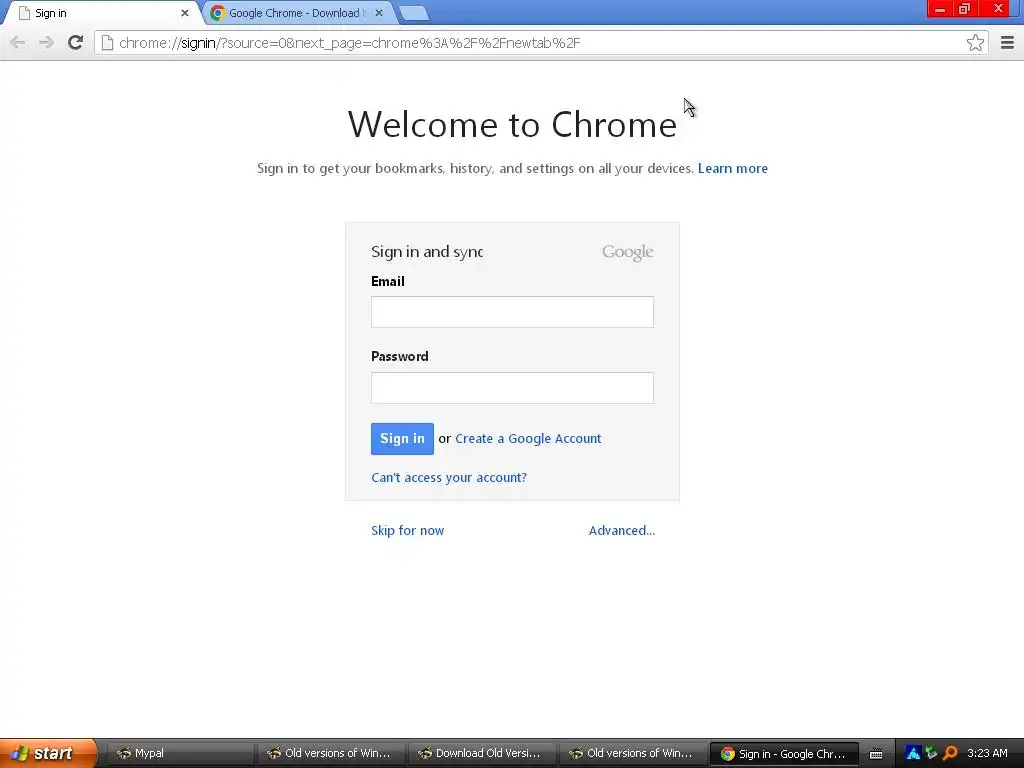Restore down the Chrome window
Viewport: 1024px width, 768px height.
coord(964,9)
